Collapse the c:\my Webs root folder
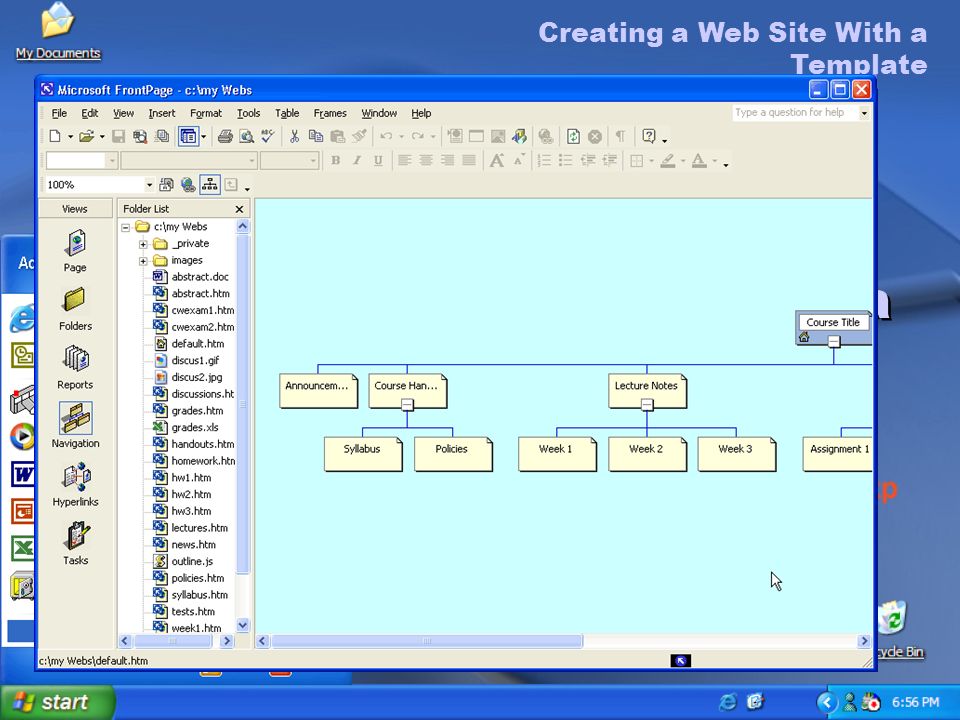 [x=126, y=227]
